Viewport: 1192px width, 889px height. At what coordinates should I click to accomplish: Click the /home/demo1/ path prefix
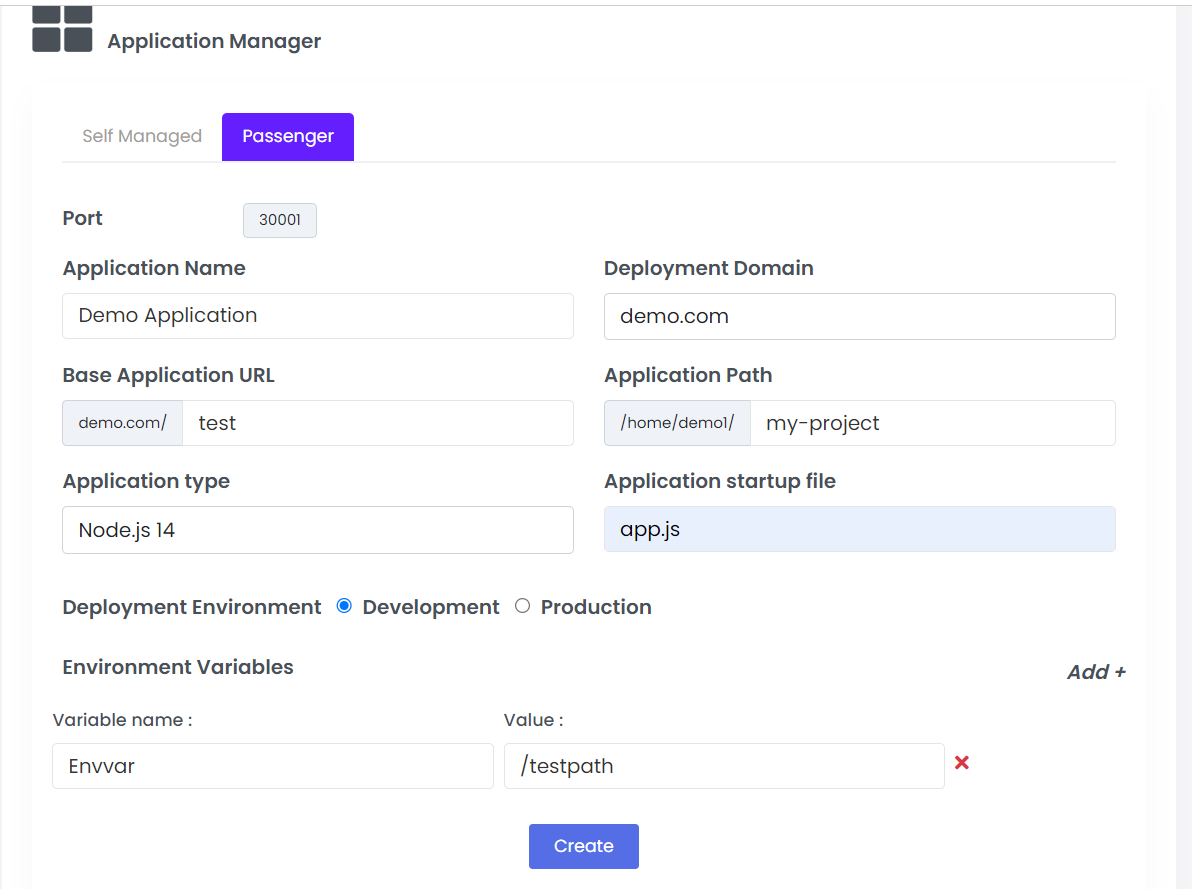pos(677,423)
